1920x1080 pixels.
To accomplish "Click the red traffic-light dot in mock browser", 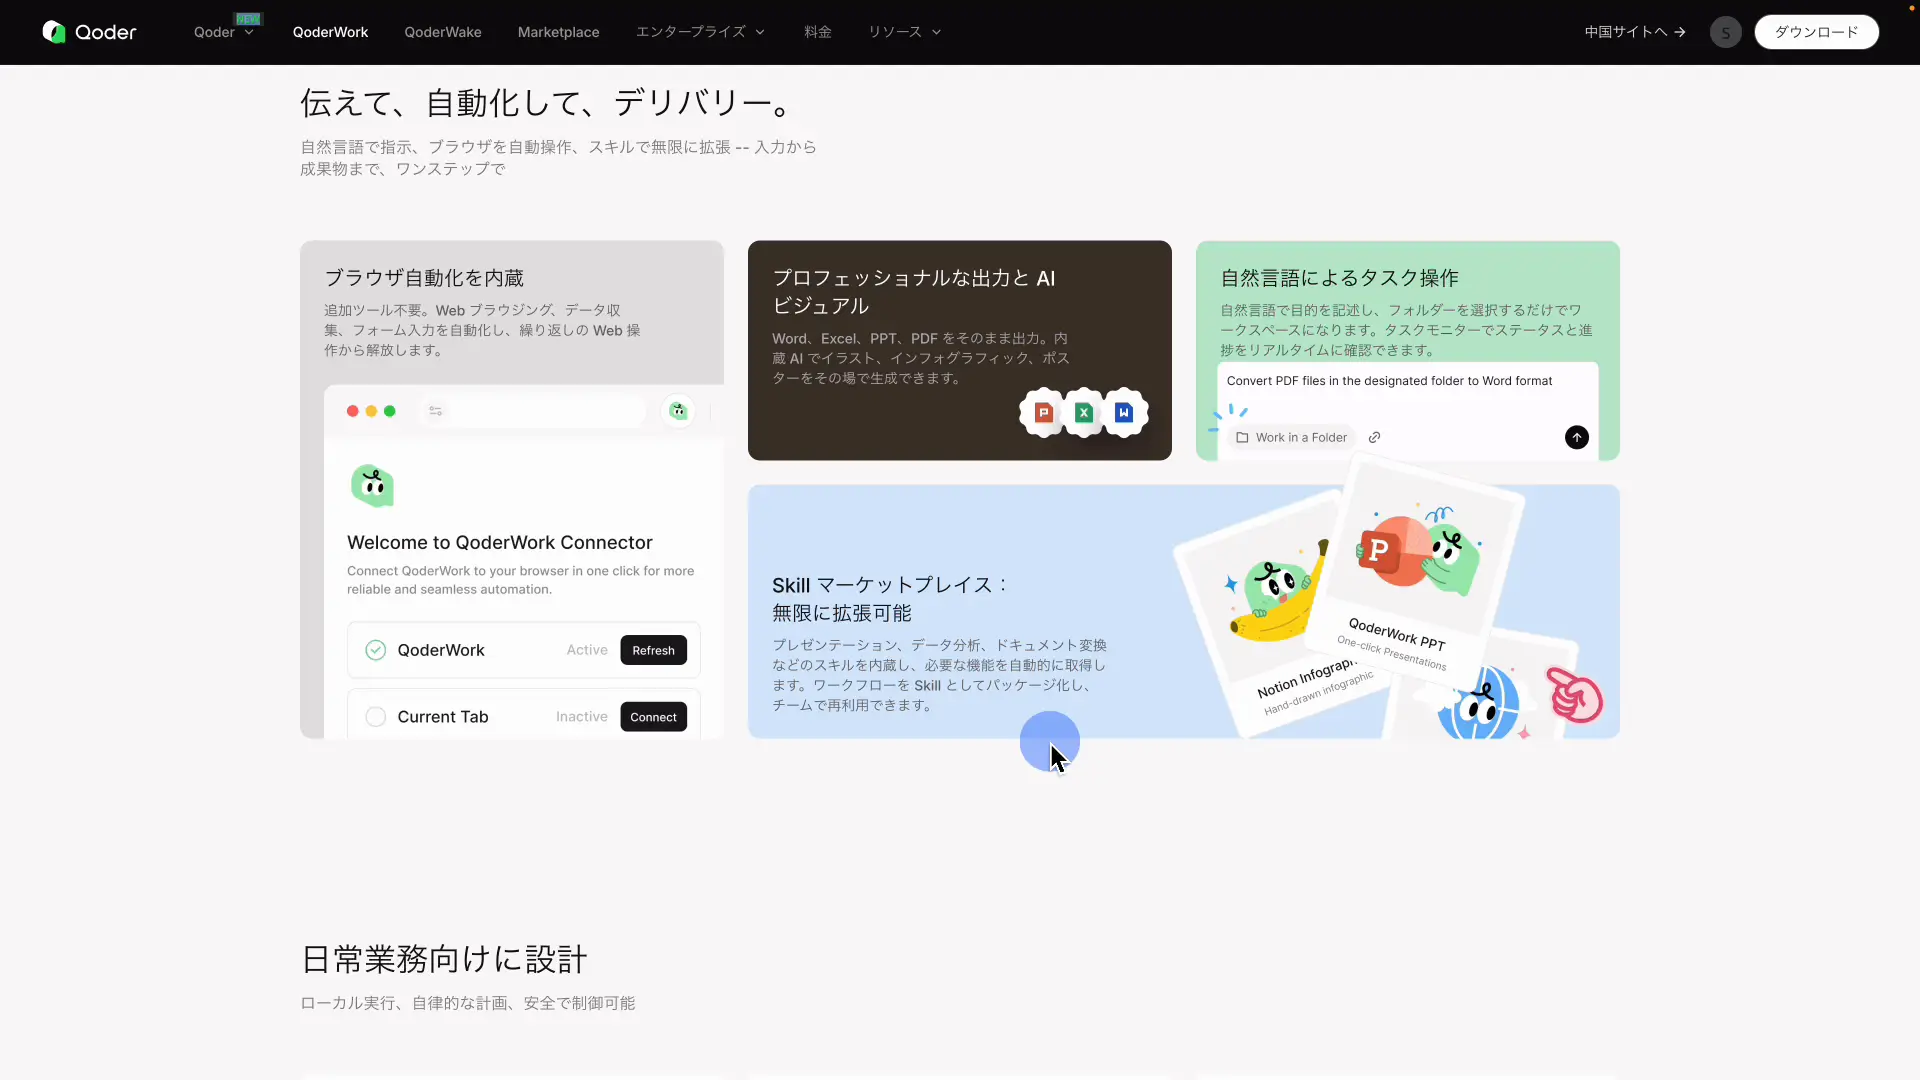I will click(352, 411).
